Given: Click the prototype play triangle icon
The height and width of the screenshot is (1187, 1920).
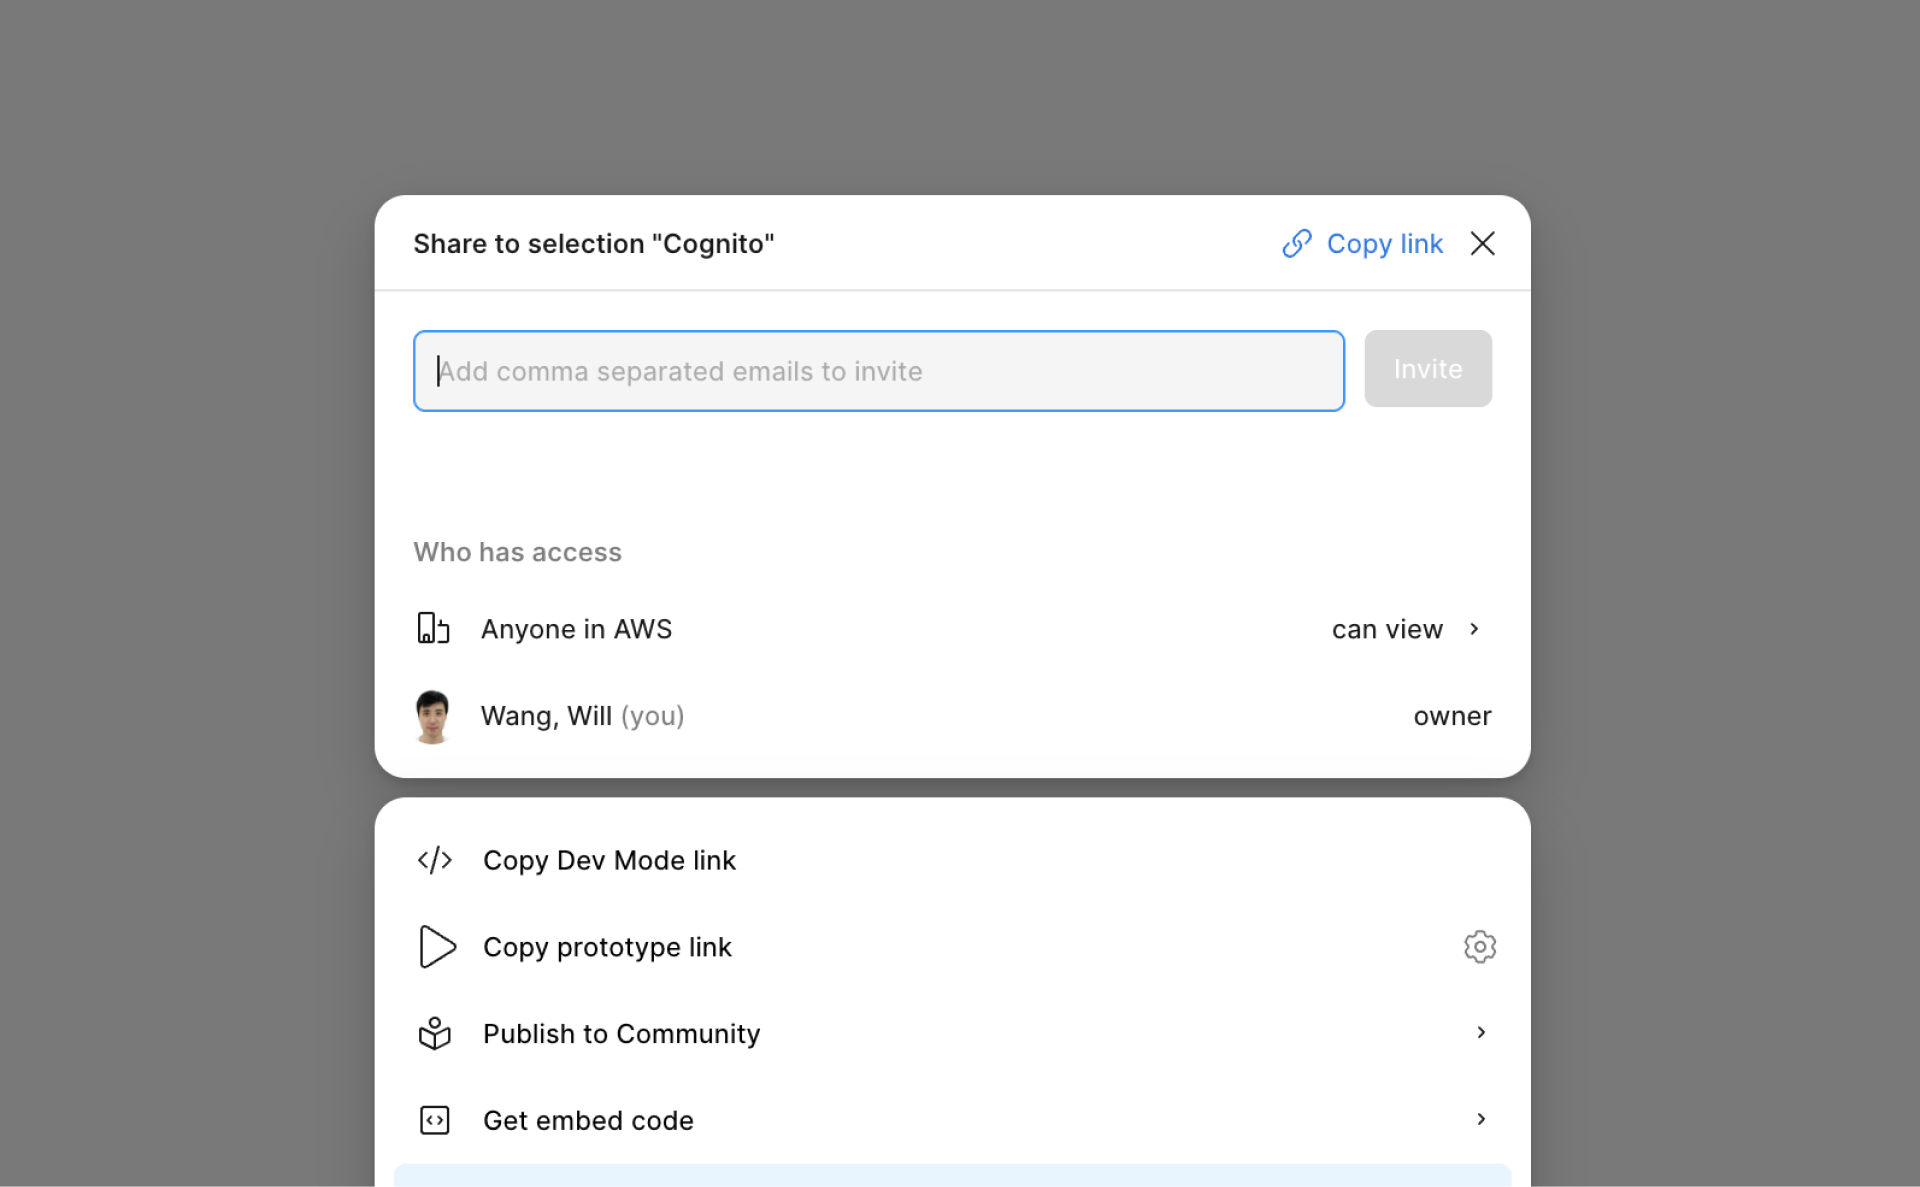Looking at the screenshot, I should (437, 947).
